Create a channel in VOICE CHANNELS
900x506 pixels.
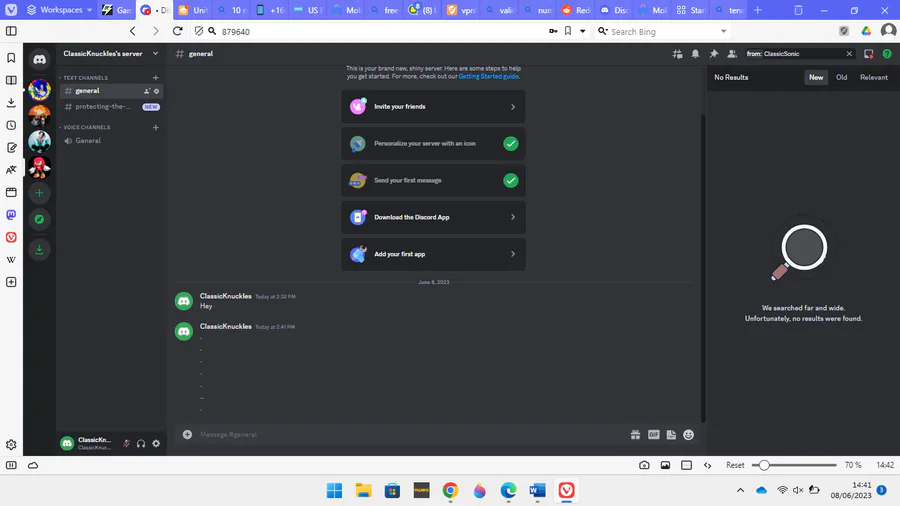point(156,127)
